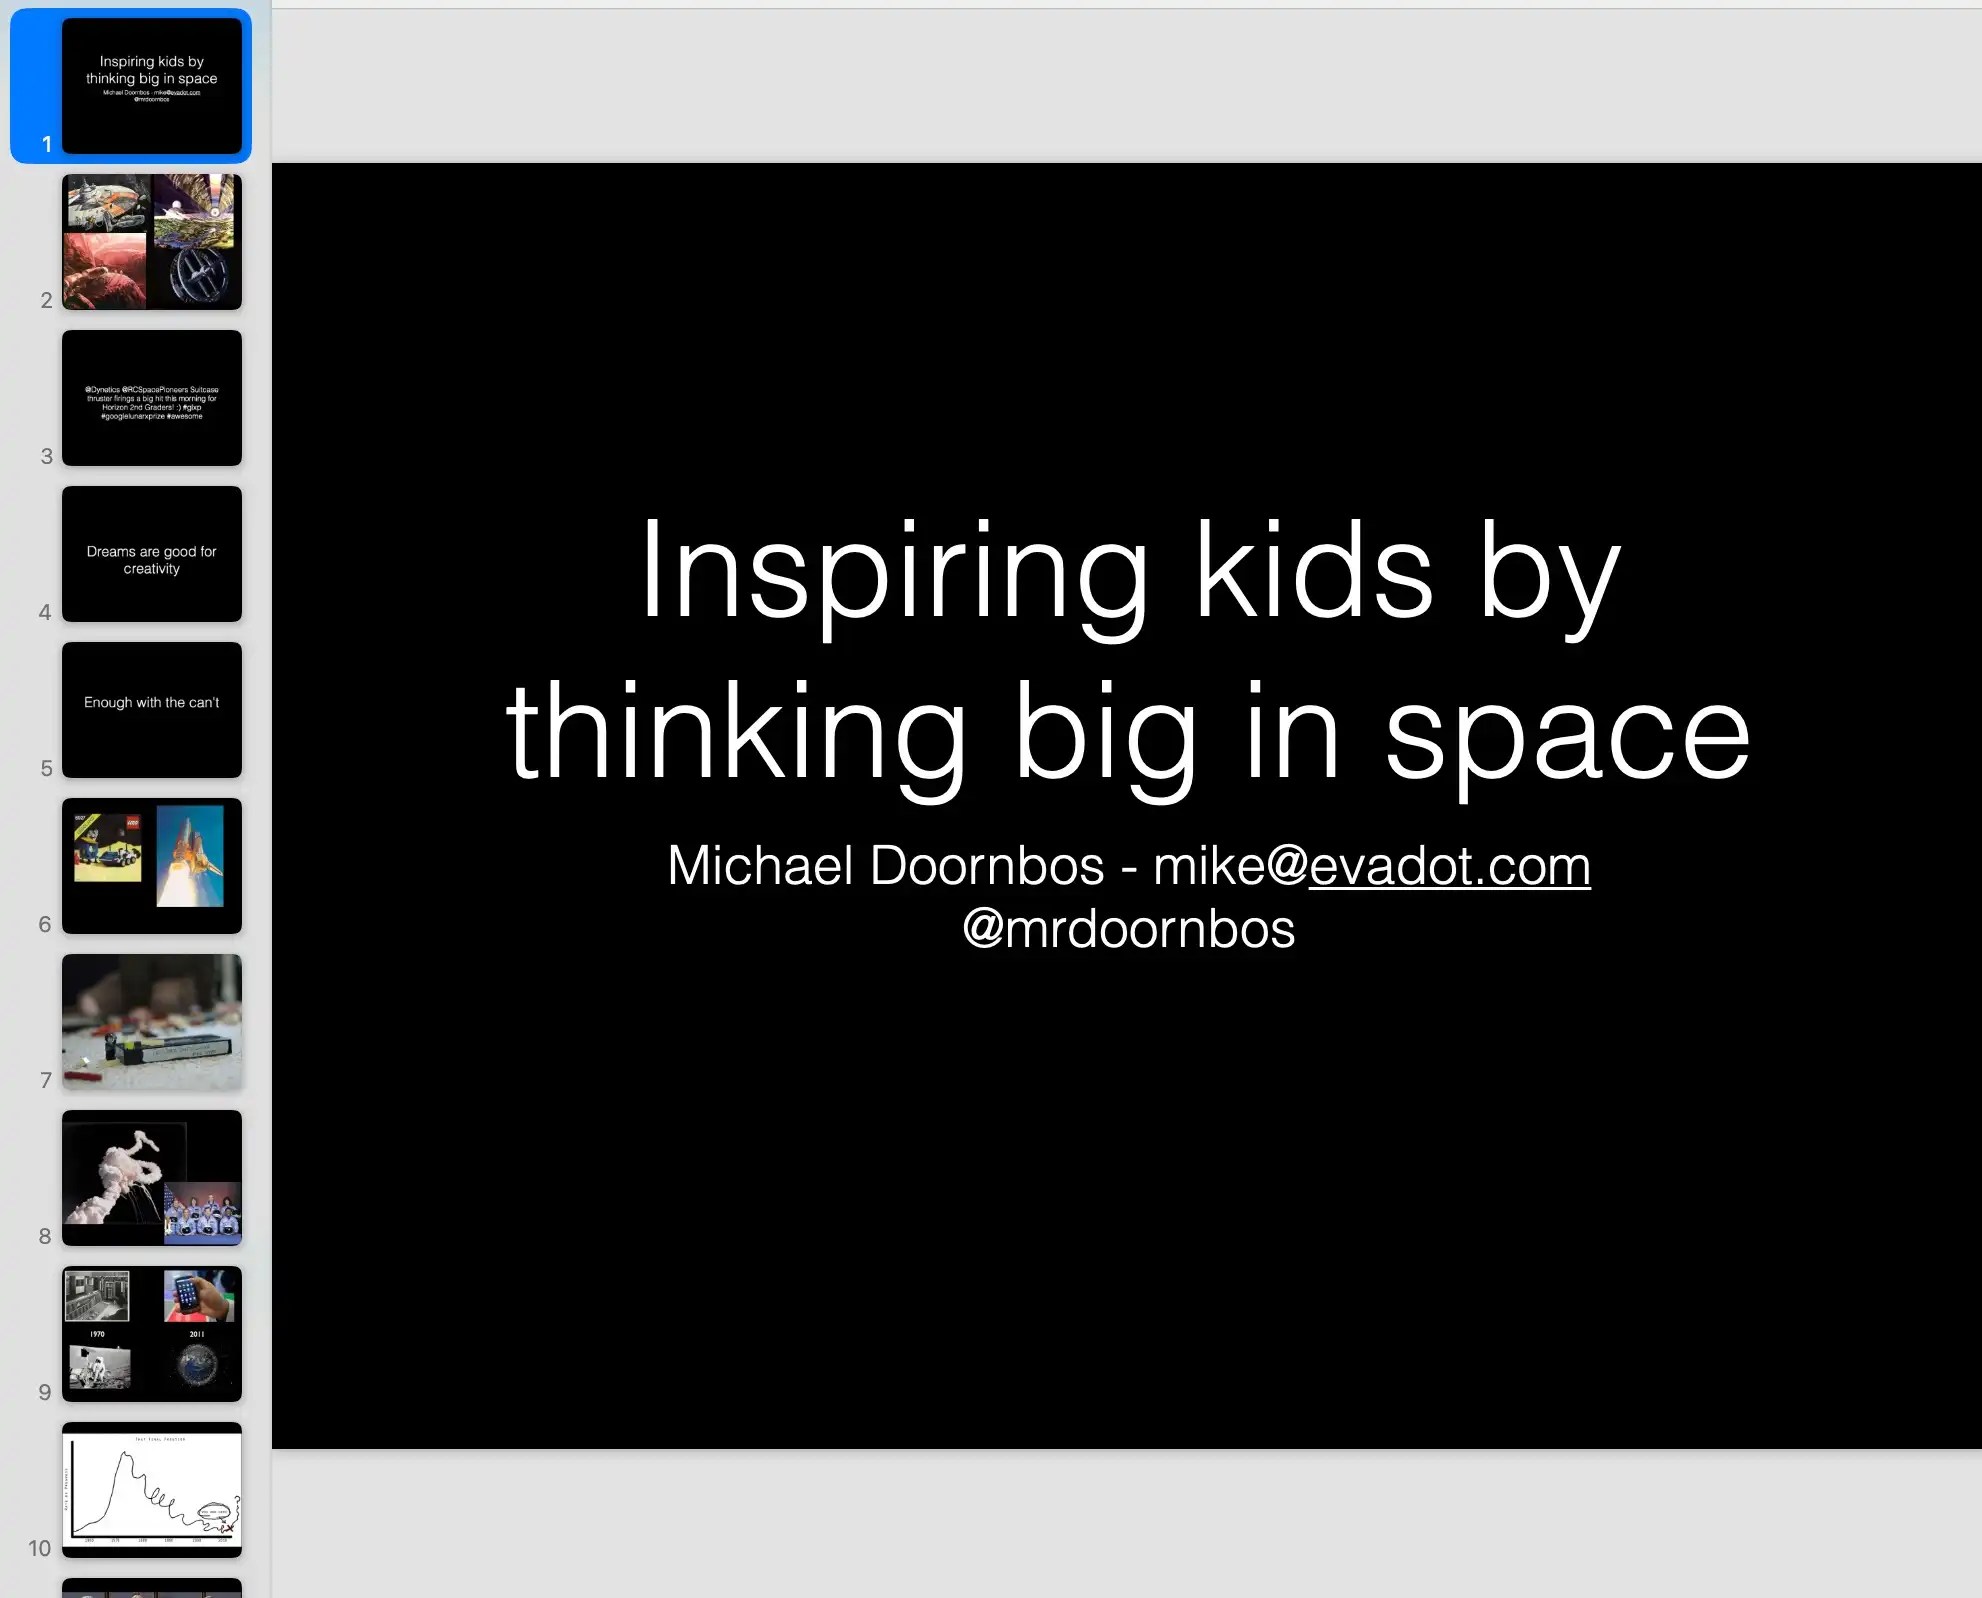Click the @mrdoornbos handle text

click(x=1128, y=929)
